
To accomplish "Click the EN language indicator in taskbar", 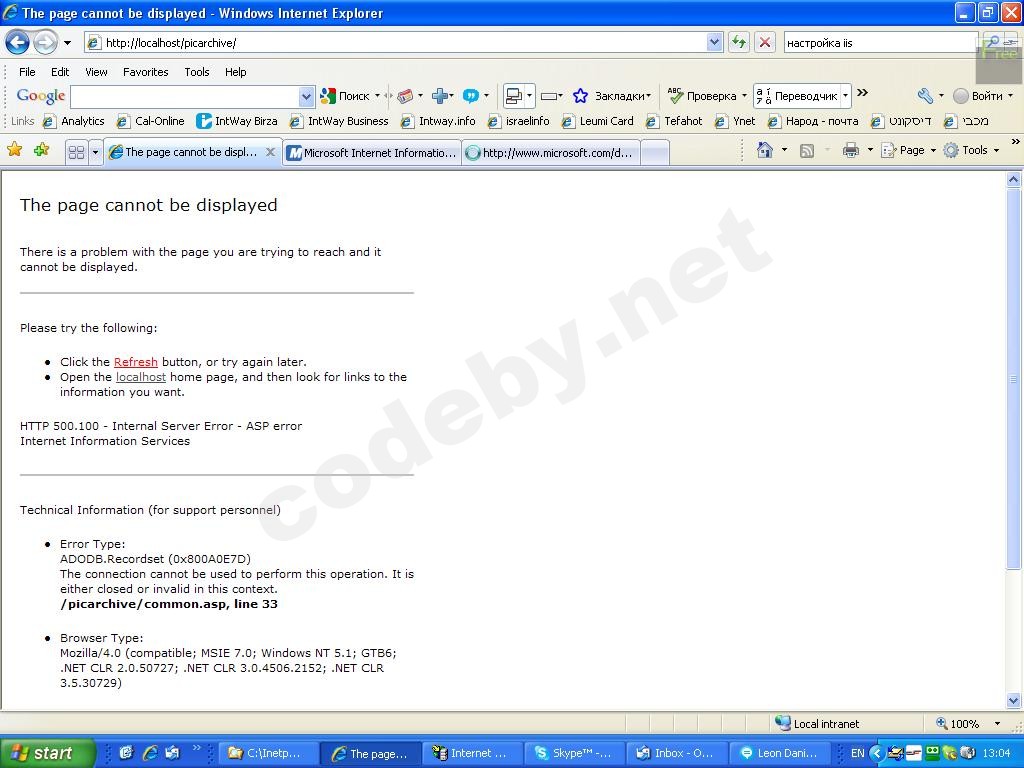I will 857,753.
